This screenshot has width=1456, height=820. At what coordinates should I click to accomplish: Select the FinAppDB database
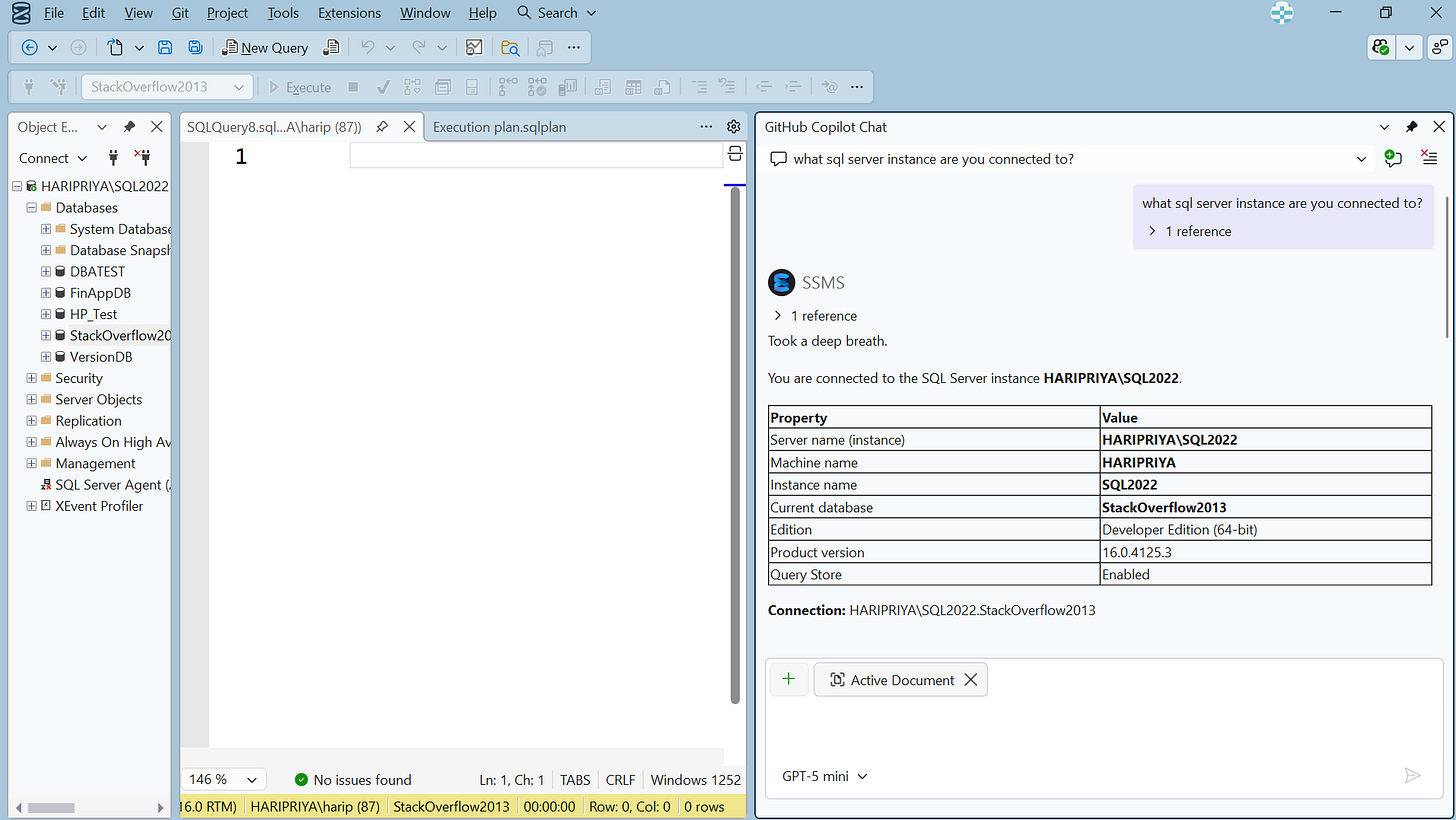[x=100, y=293]
